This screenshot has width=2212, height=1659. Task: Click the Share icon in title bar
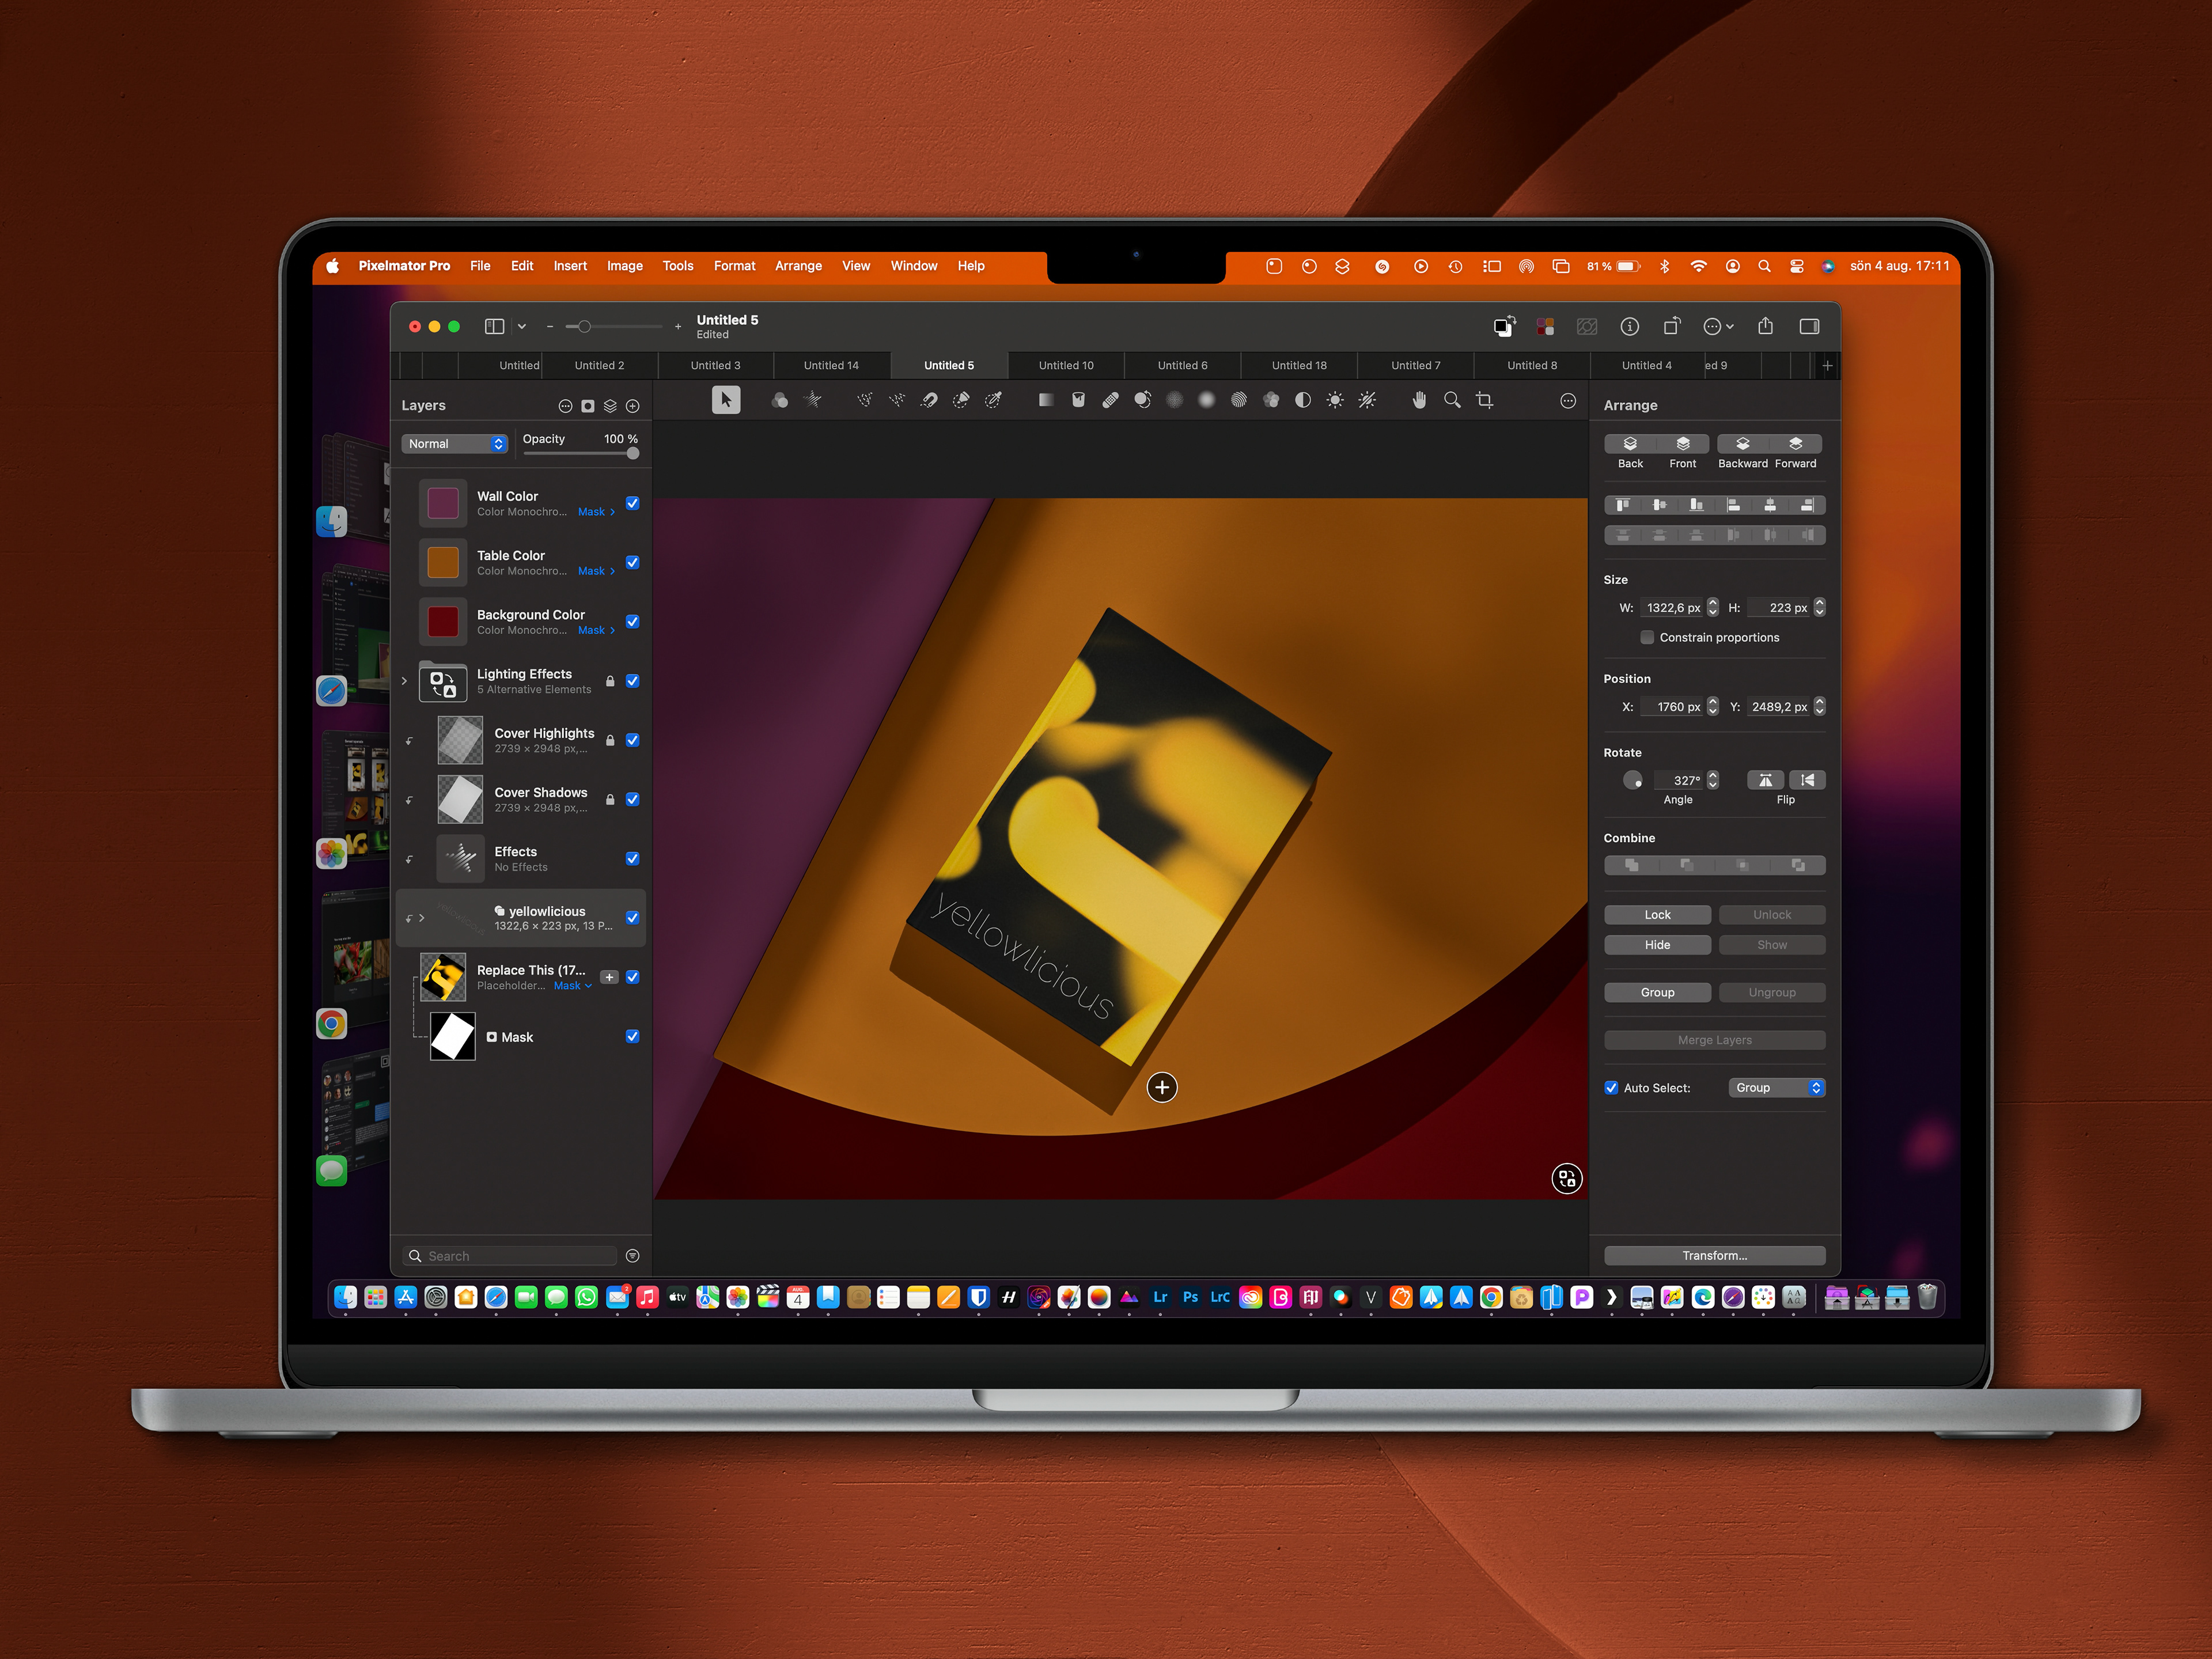tap(1765, 326)
